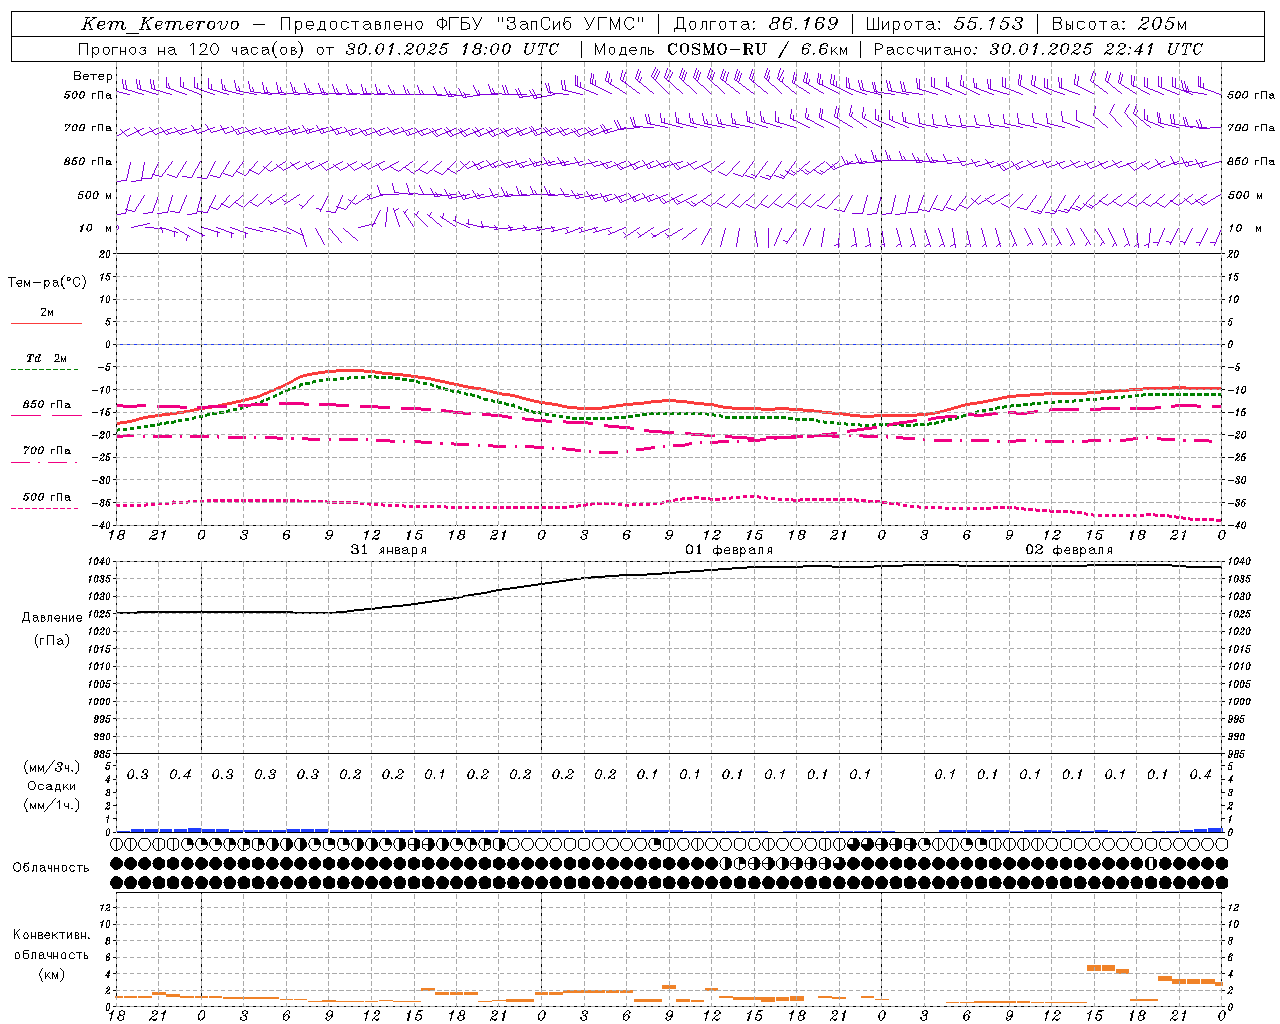
Task: Click the Kem_Kemerovo station title
Action: point(160,24)
